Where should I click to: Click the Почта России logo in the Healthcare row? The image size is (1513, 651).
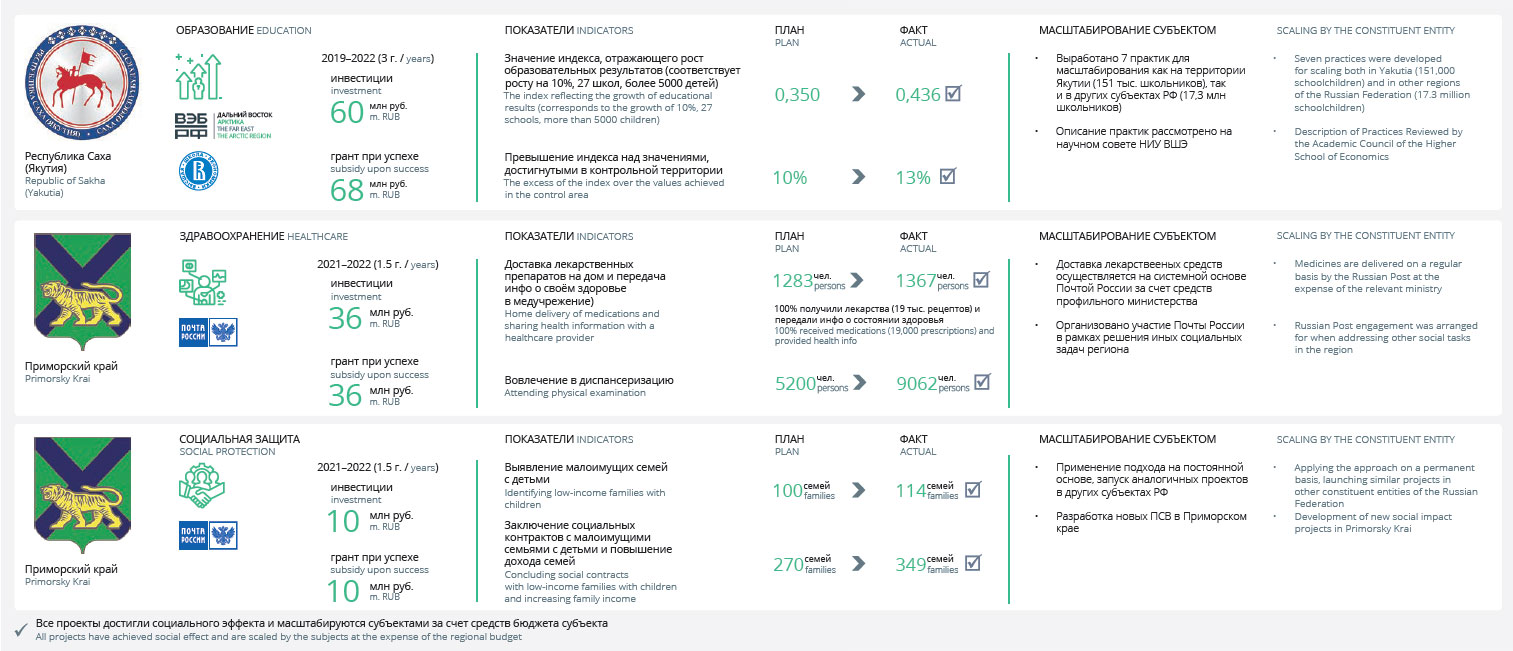tap(208, 333)
